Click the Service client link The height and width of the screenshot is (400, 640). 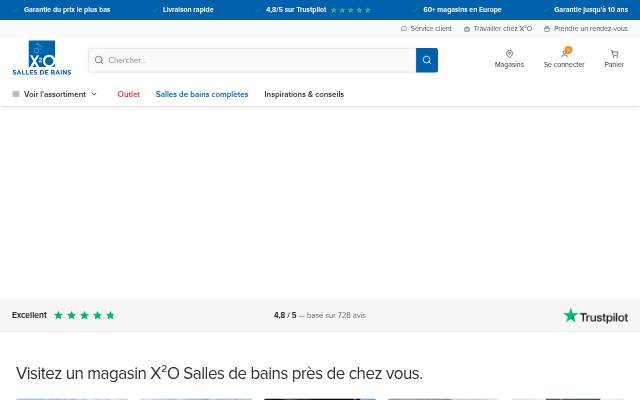pyautogui.click(x=431, y=29)
